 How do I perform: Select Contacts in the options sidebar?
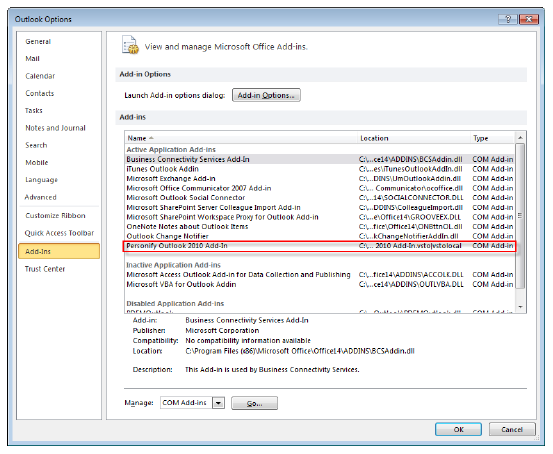click(40, 93)
